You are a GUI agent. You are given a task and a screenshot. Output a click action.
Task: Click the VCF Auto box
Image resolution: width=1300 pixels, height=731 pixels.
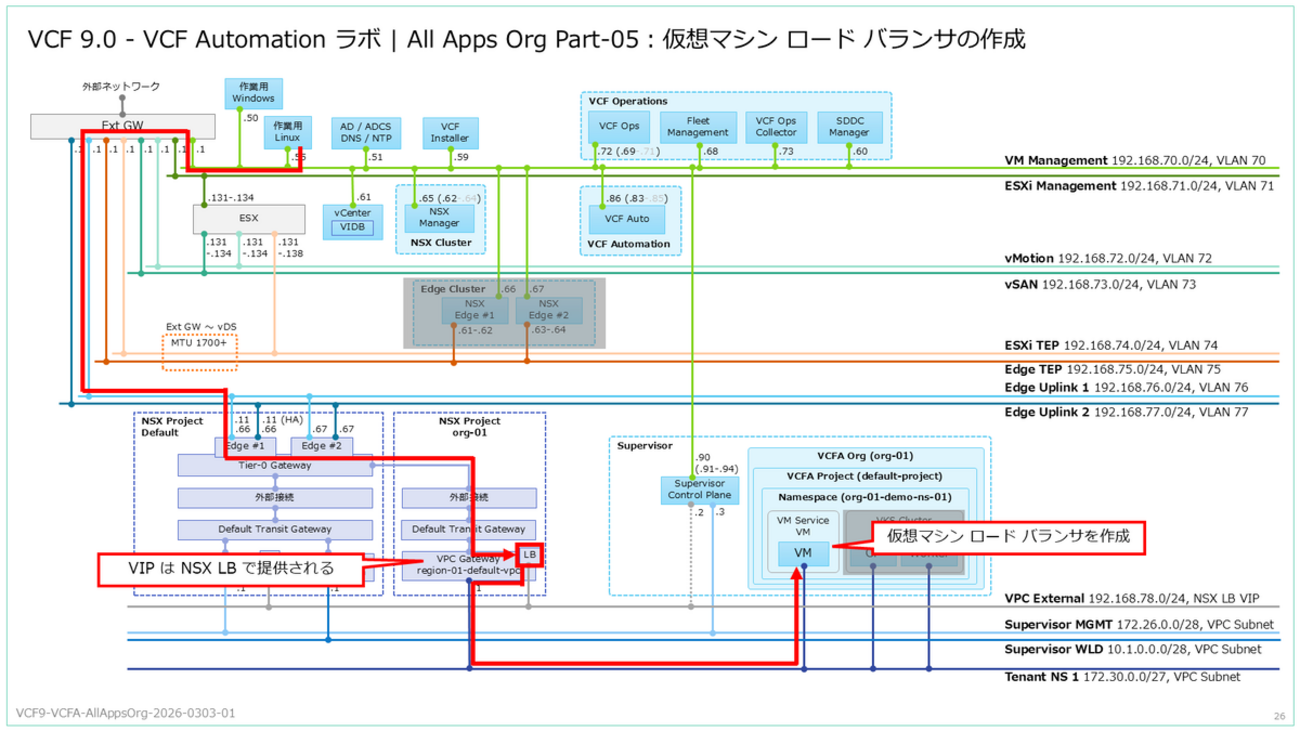pyautogui.click(x=625, y=217)
